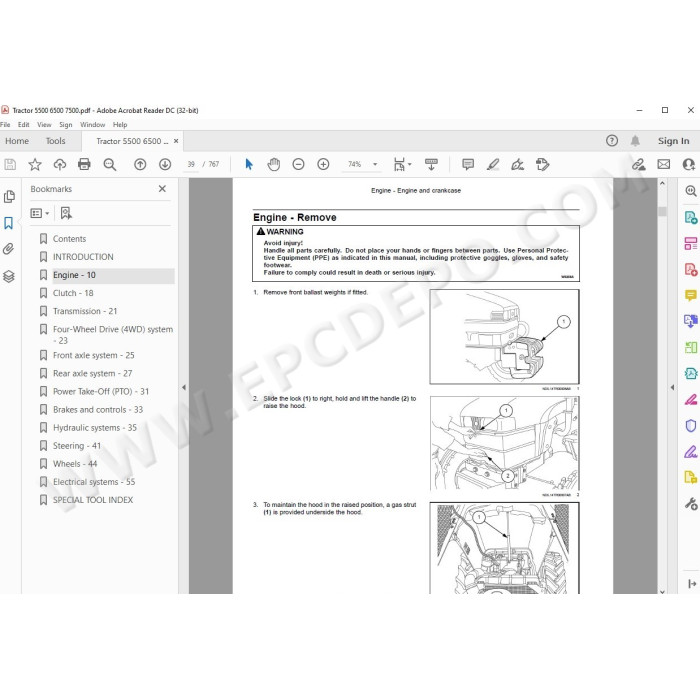Open Front axle system - 25 bookmark

[93, 355]
